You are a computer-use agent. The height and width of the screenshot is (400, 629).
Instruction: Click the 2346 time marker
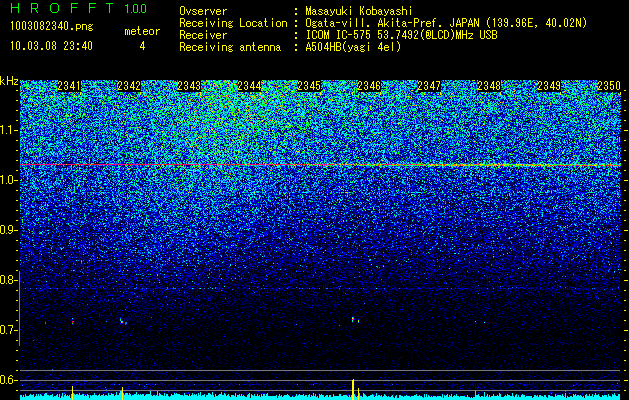tap(369, 86)
